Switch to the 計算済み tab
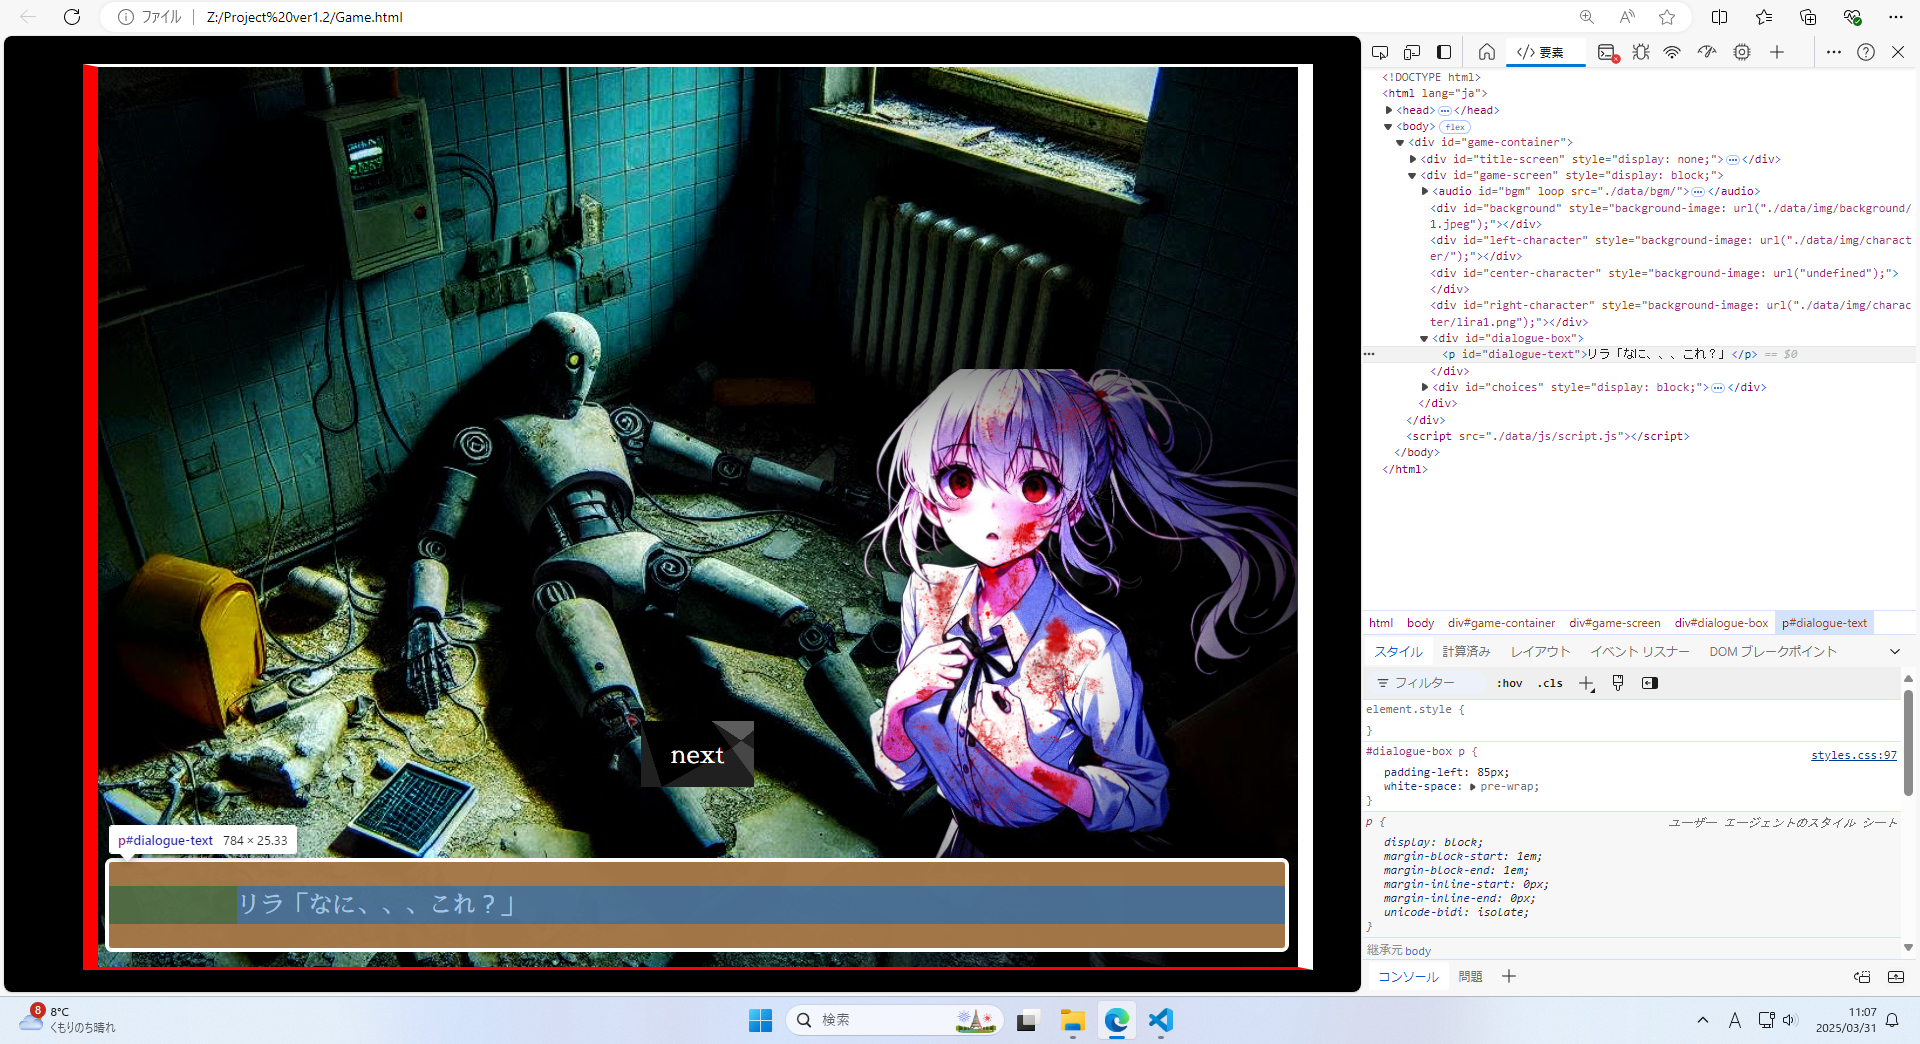Viewport: 1920px width, 1044px height. coord(1466,651)
